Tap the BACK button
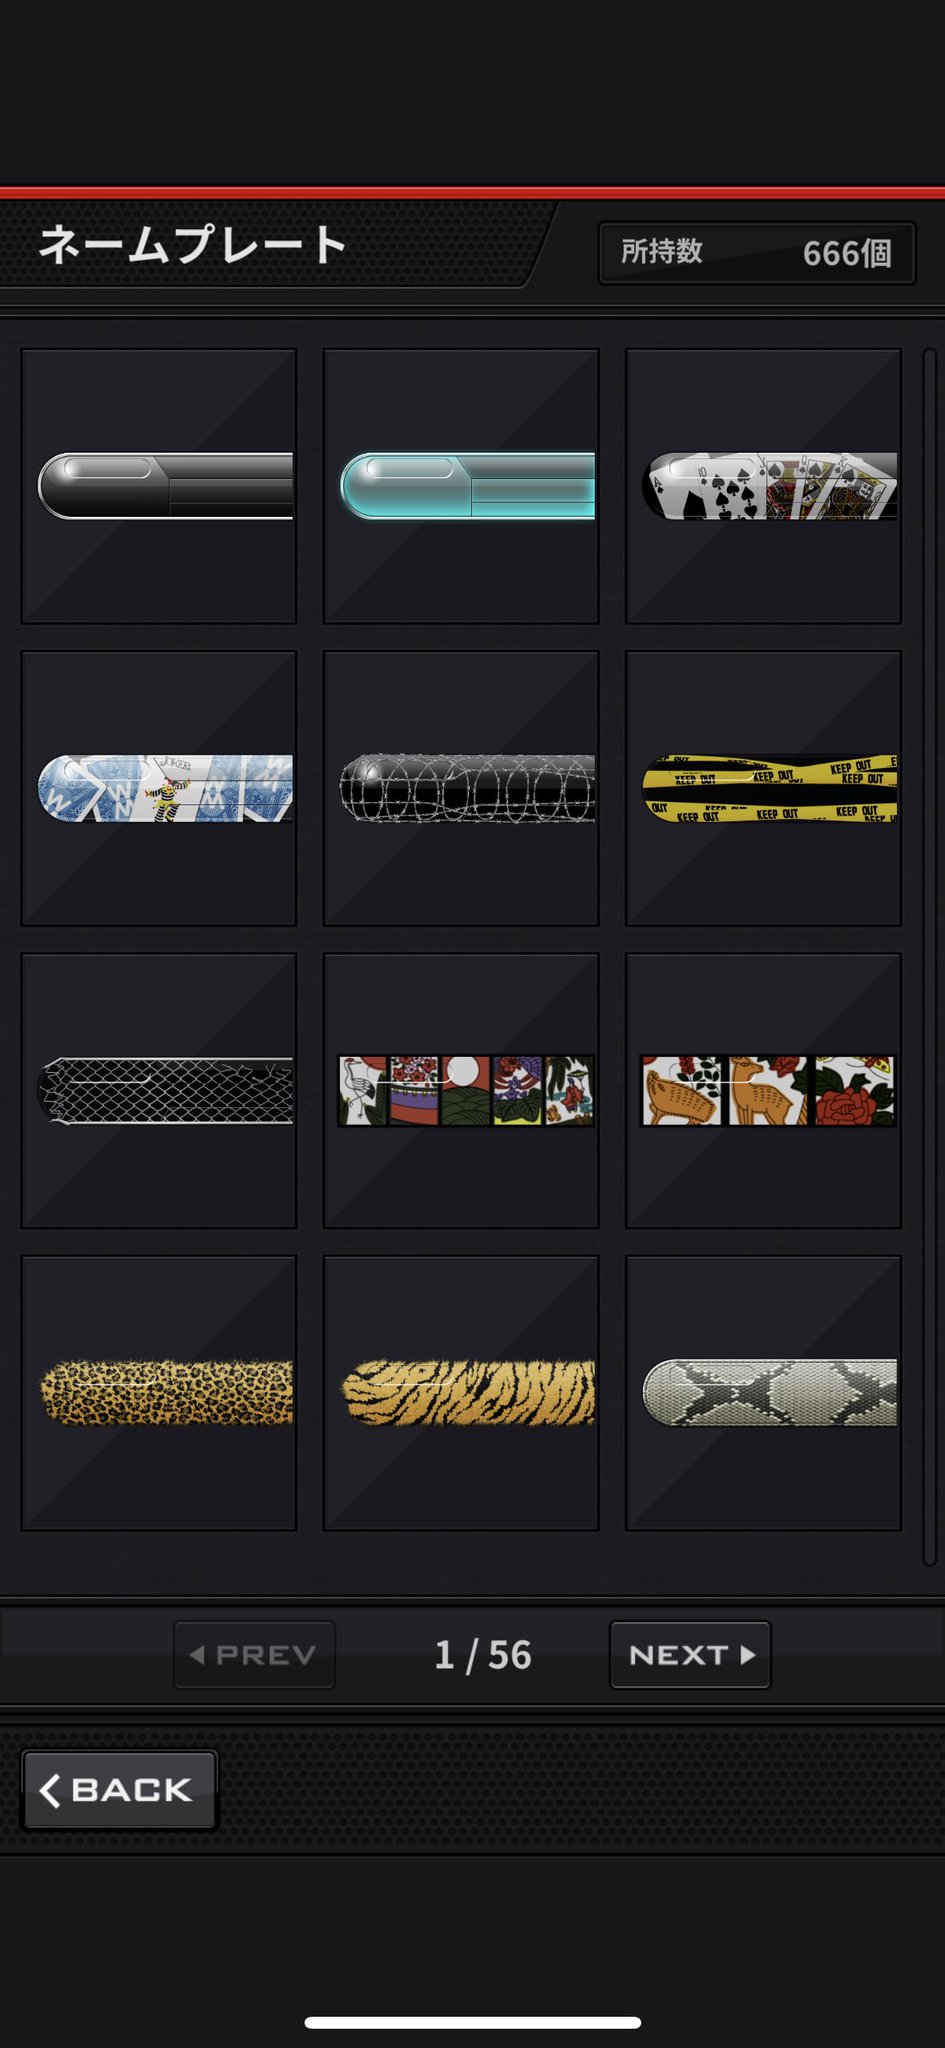The height and width of the screenshot is (2048, 945). [x=119, y=1790]
